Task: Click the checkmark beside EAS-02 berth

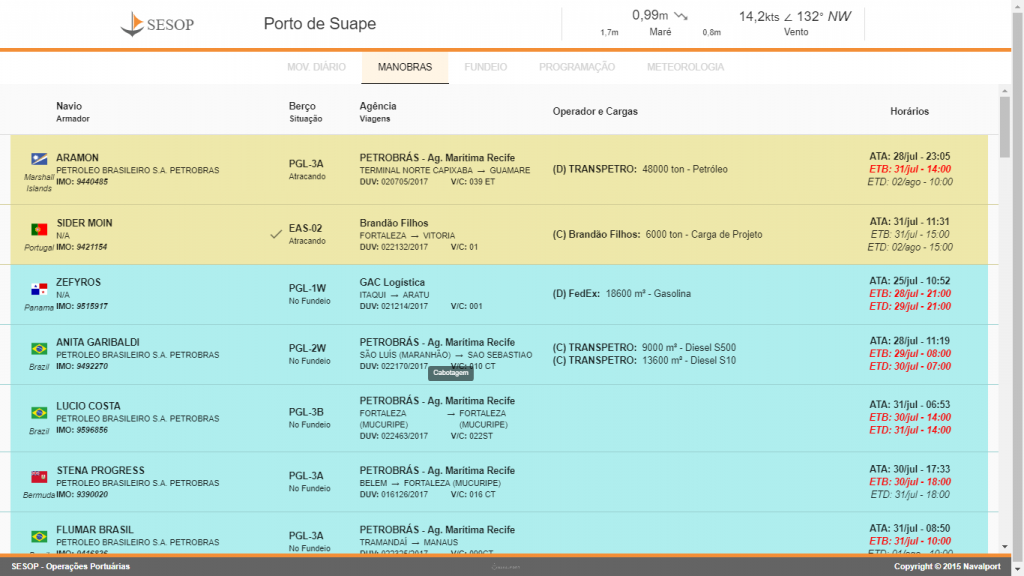Action: 276,234
